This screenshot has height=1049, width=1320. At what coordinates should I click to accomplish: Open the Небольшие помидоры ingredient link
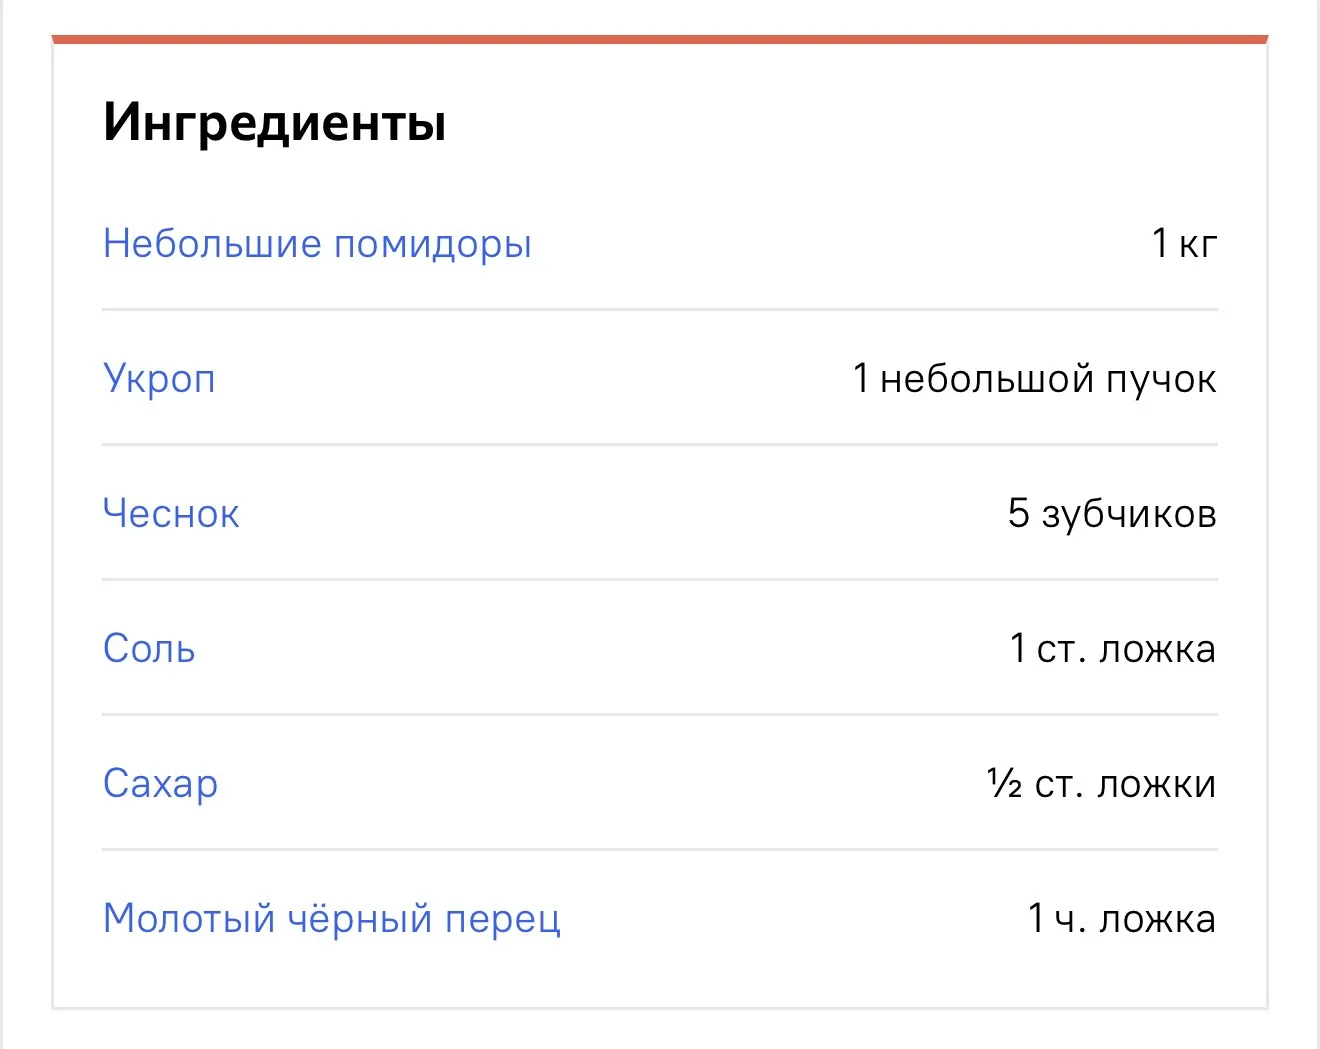click(x=317, y=244)
